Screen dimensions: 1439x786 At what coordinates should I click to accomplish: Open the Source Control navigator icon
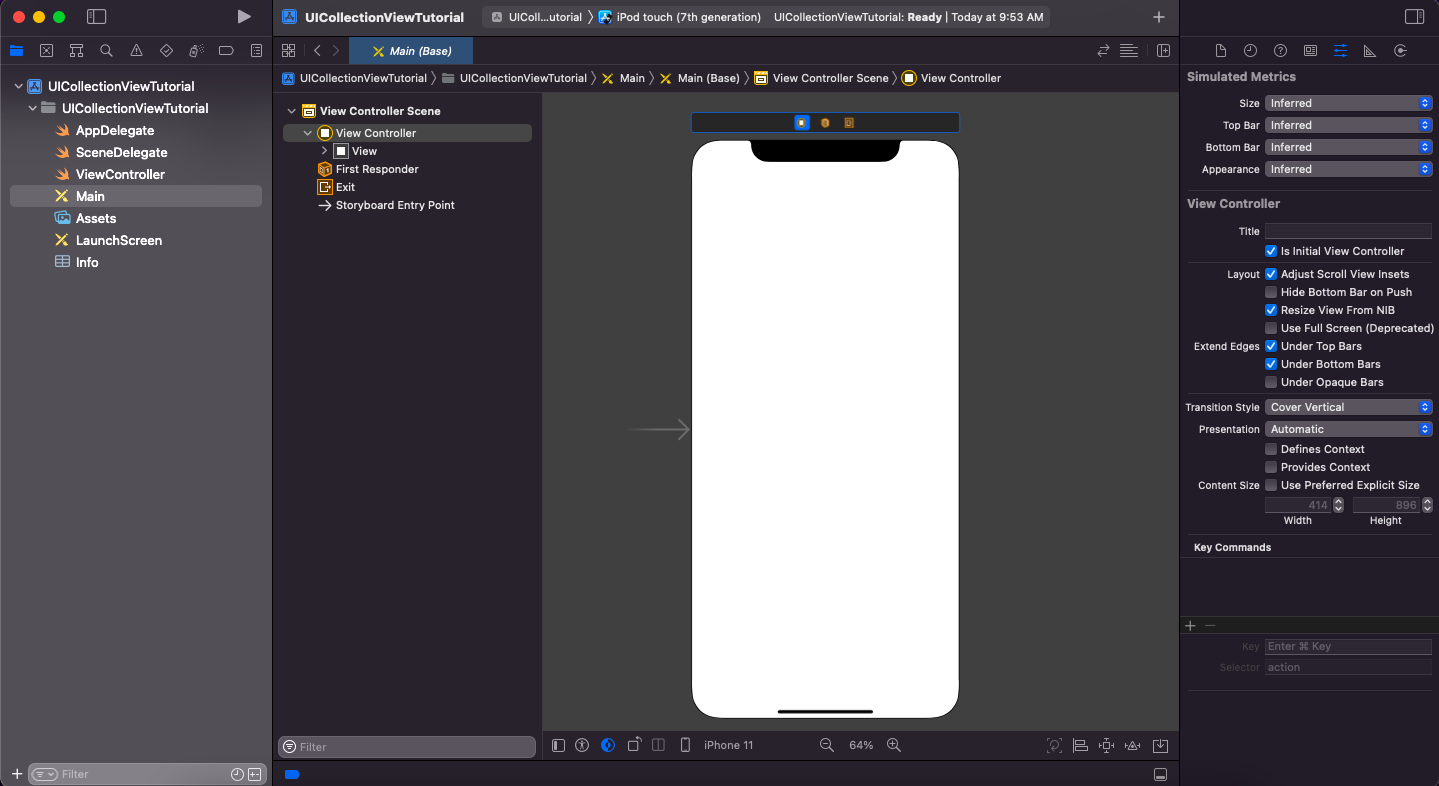point(46,51)
